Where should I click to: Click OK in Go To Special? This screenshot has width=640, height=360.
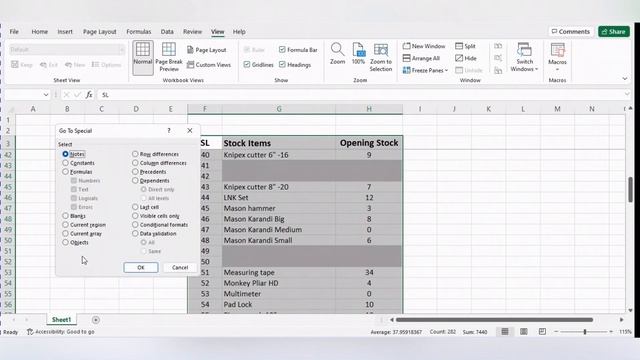(x=141, y=267)
